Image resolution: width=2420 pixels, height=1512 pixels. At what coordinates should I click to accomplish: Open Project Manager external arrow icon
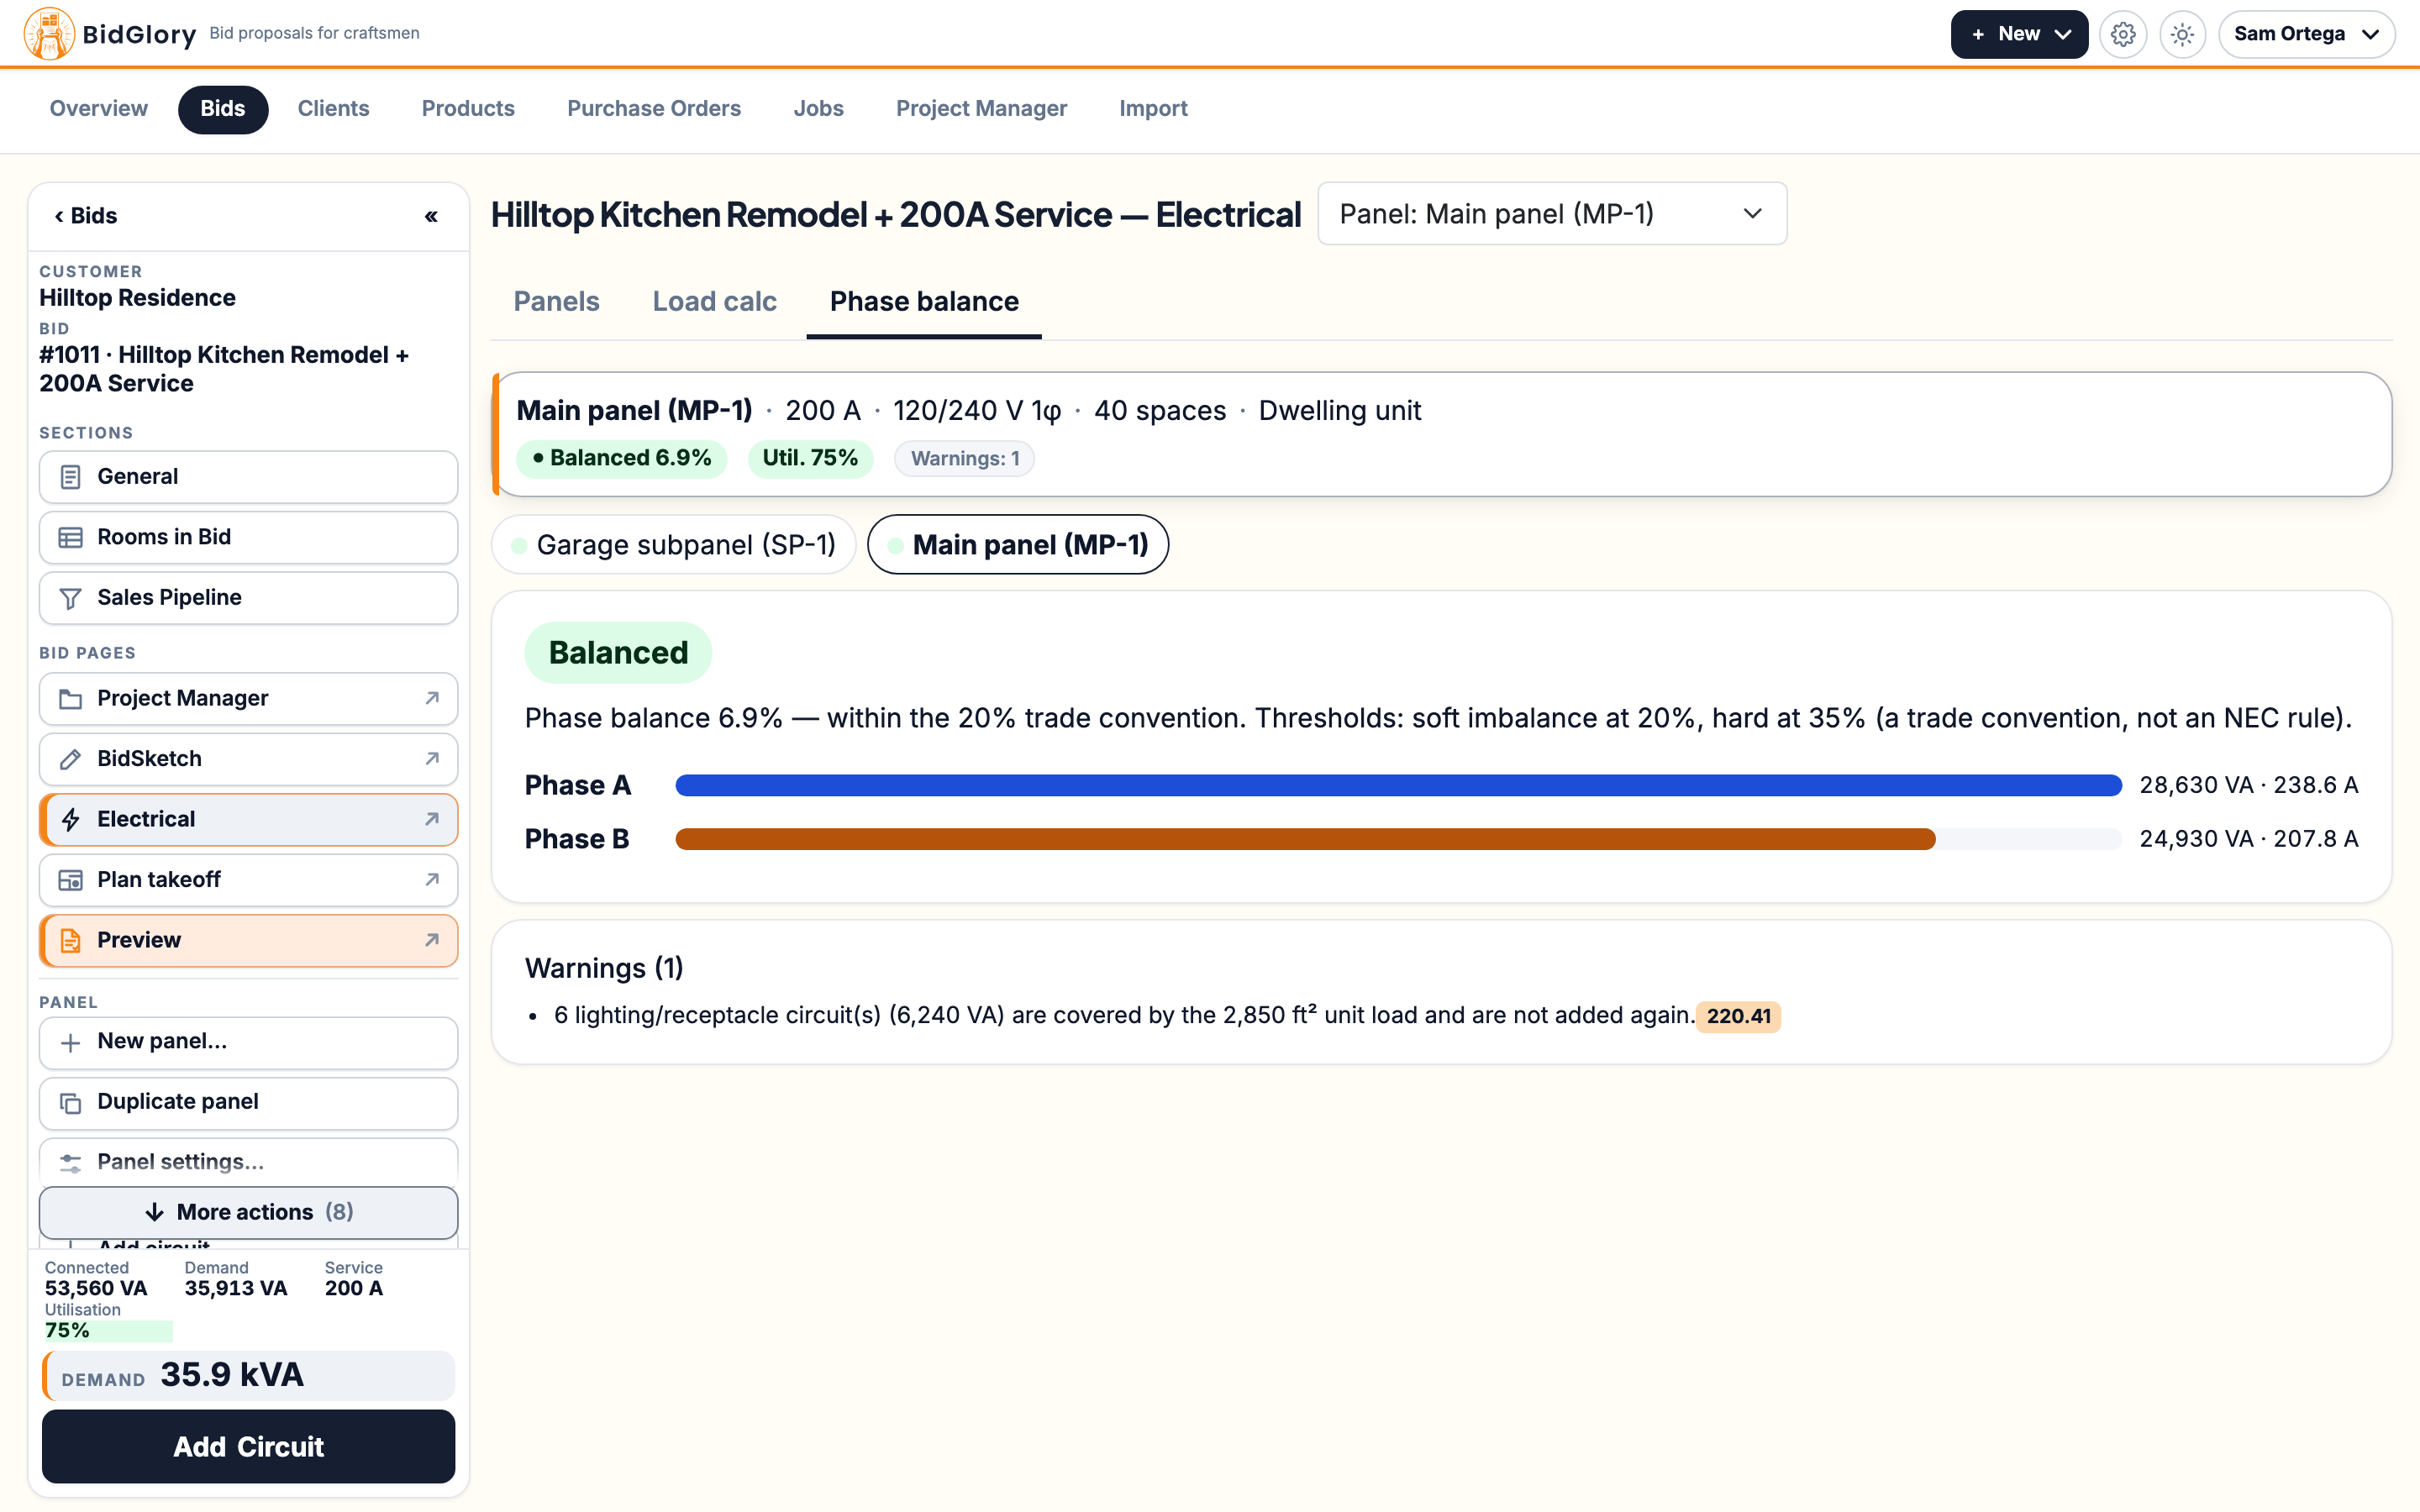point(432,698)
